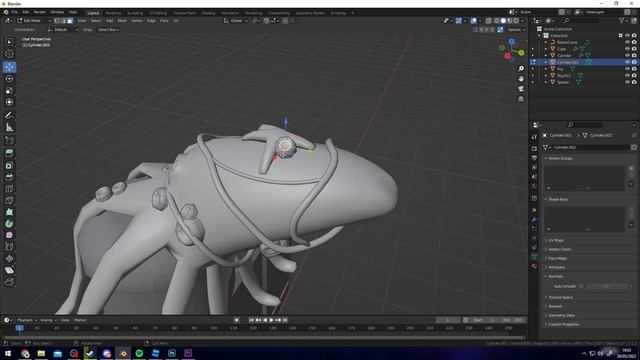Select the Select Box tool in left toolbar

point(9,42)
